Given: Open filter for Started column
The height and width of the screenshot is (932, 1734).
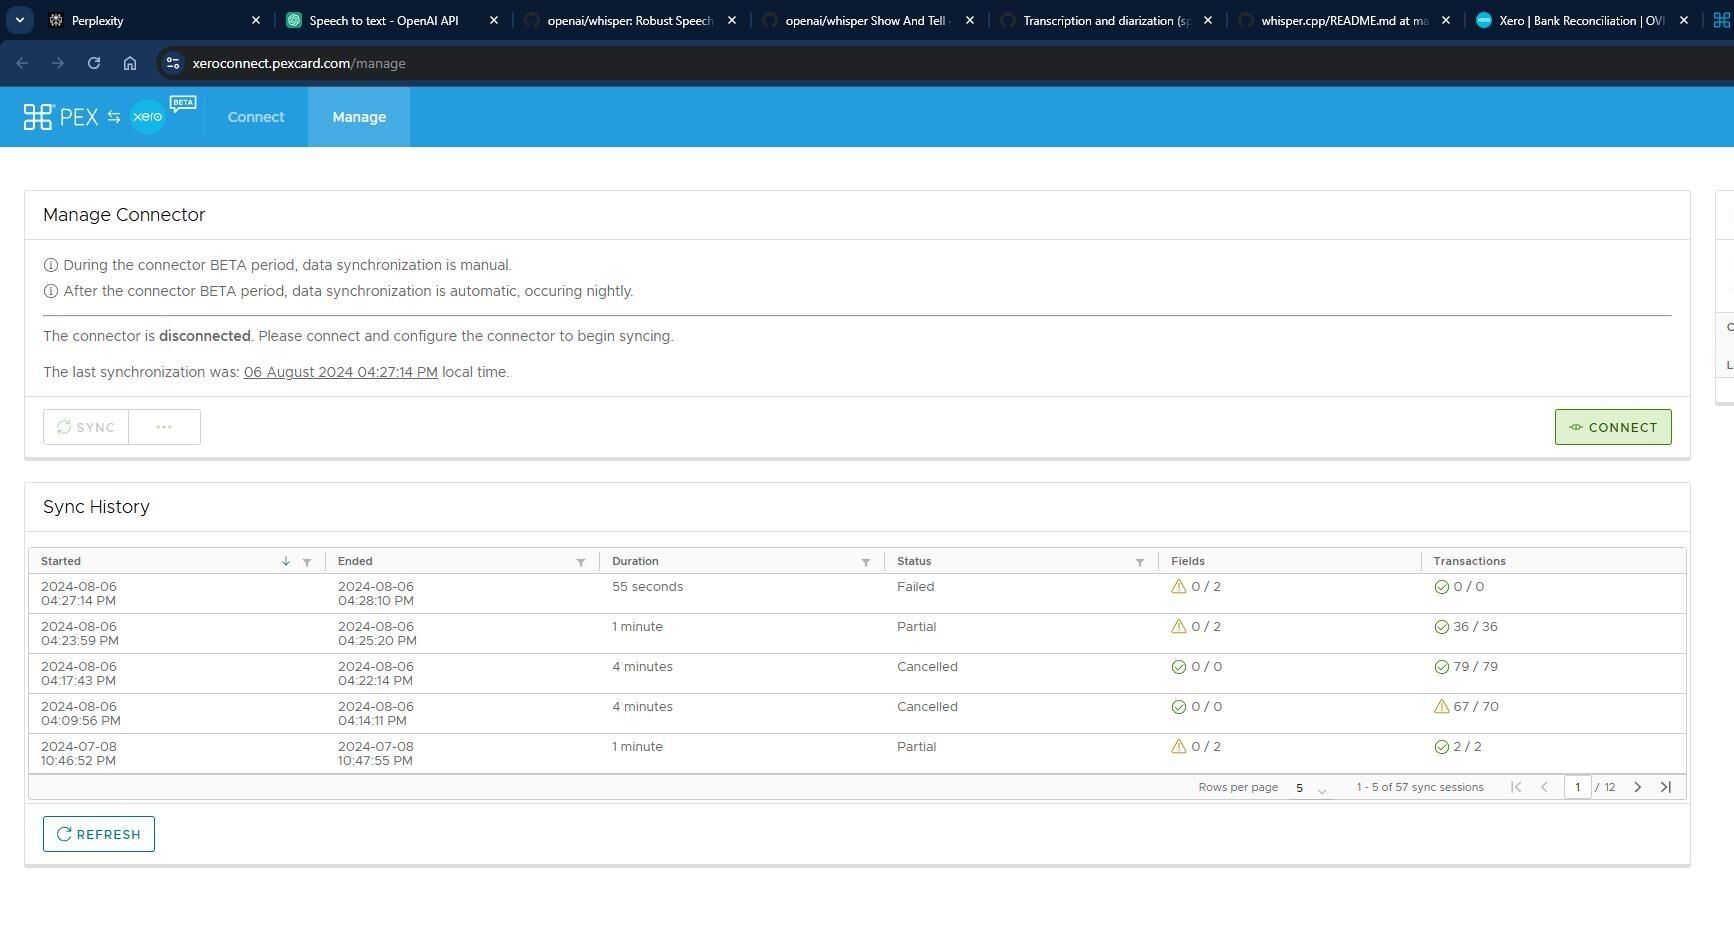Looking at the screenshot, I should [307, 562].
